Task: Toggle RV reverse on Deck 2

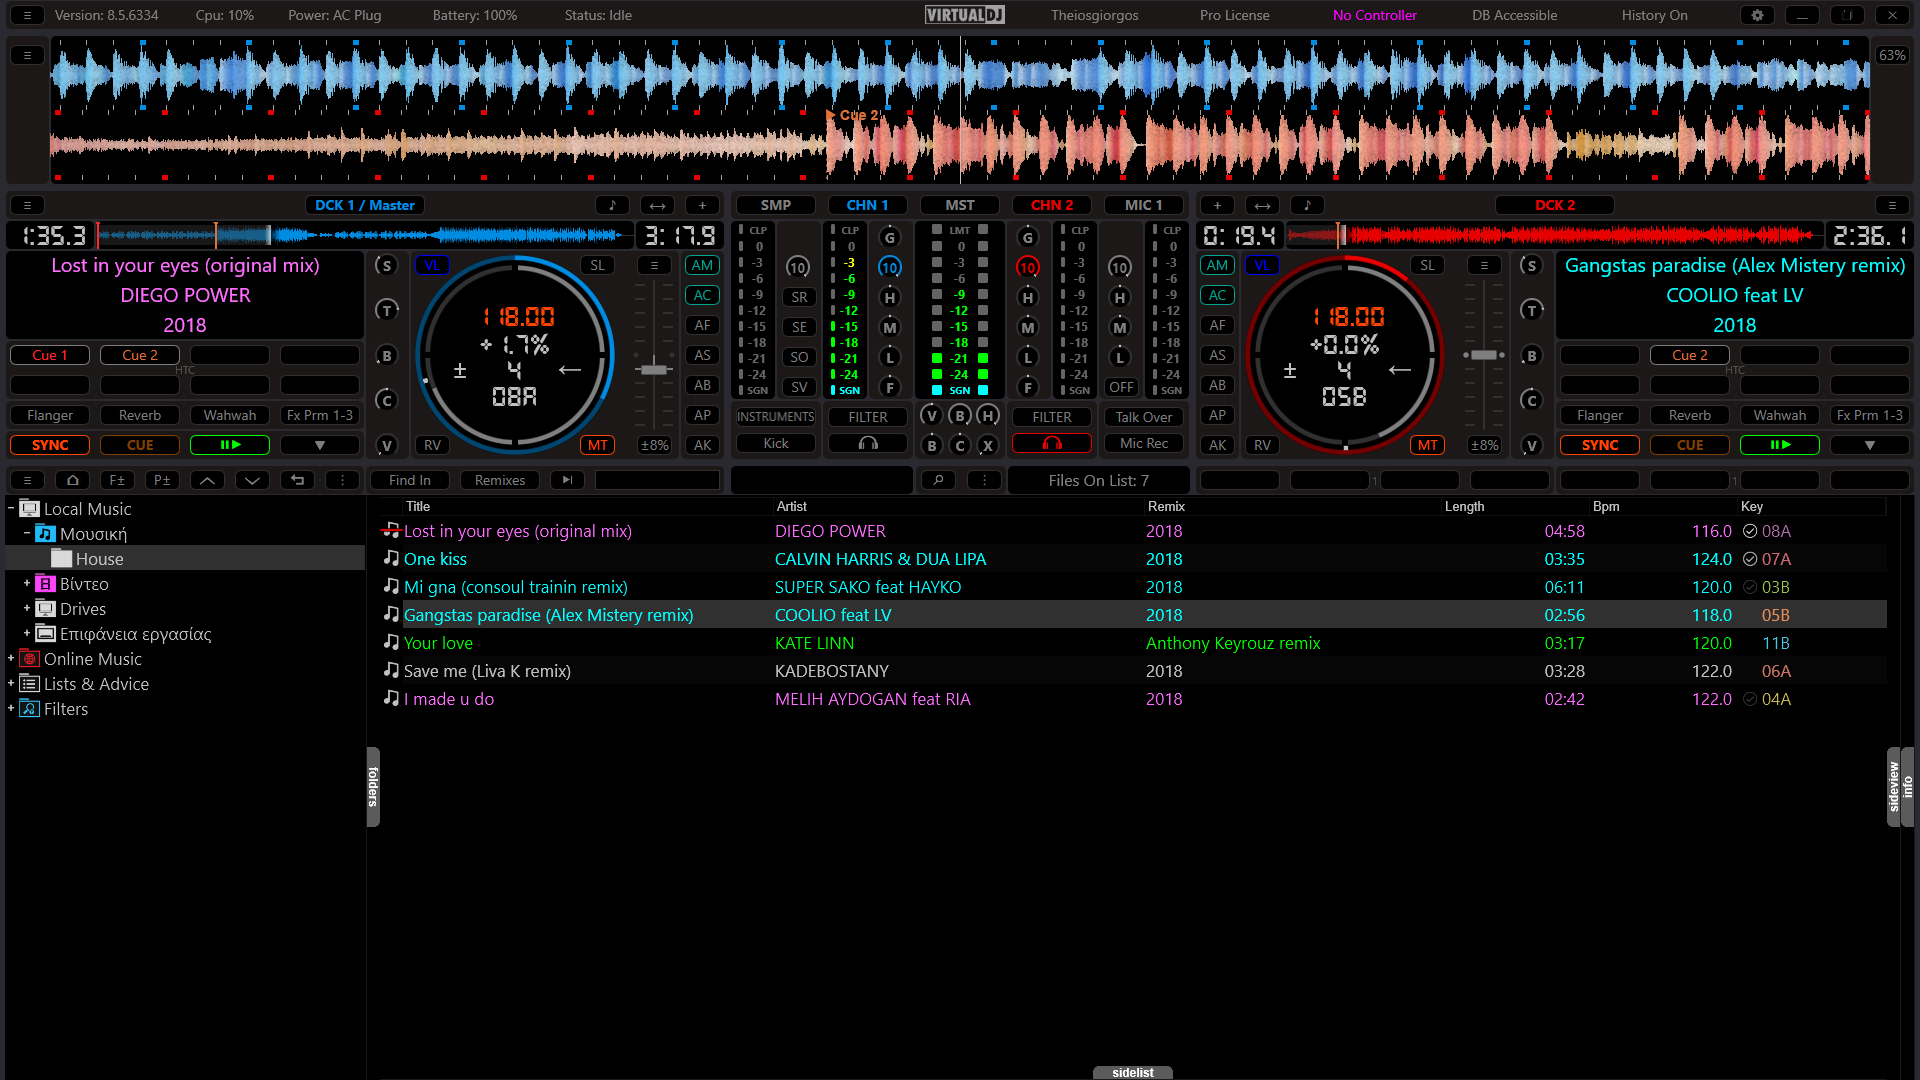Action: pos(1262,445)
